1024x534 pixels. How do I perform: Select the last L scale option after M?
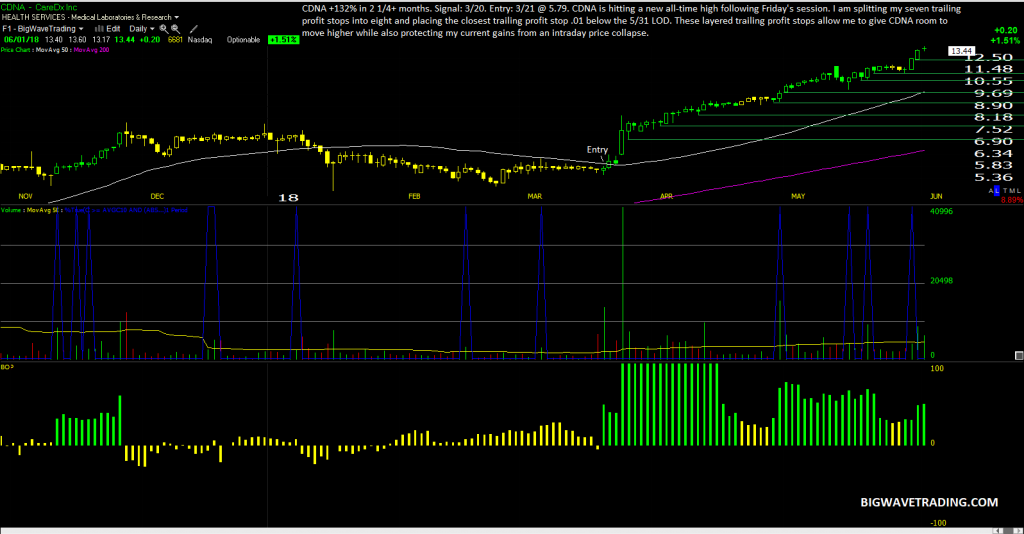1018,191
